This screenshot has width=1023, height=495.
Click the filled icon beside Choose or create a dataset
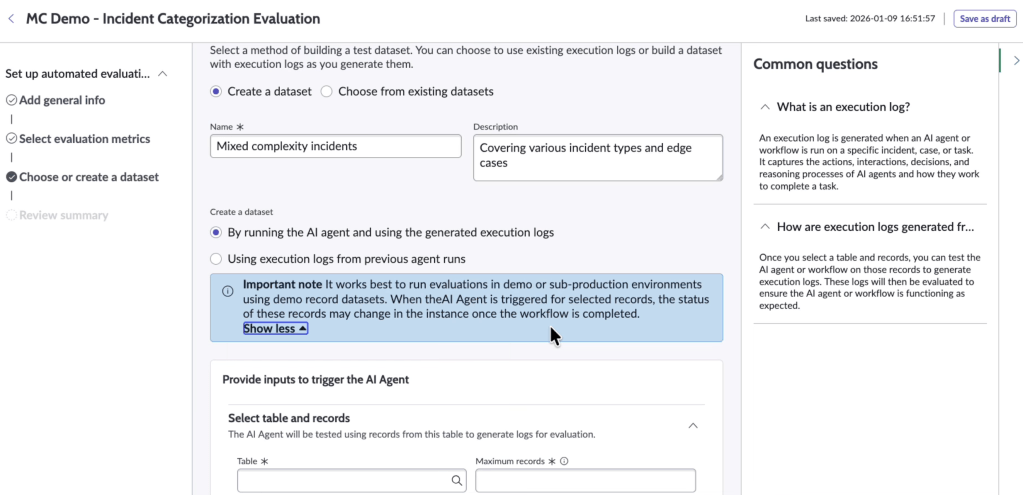coord(11,177)
